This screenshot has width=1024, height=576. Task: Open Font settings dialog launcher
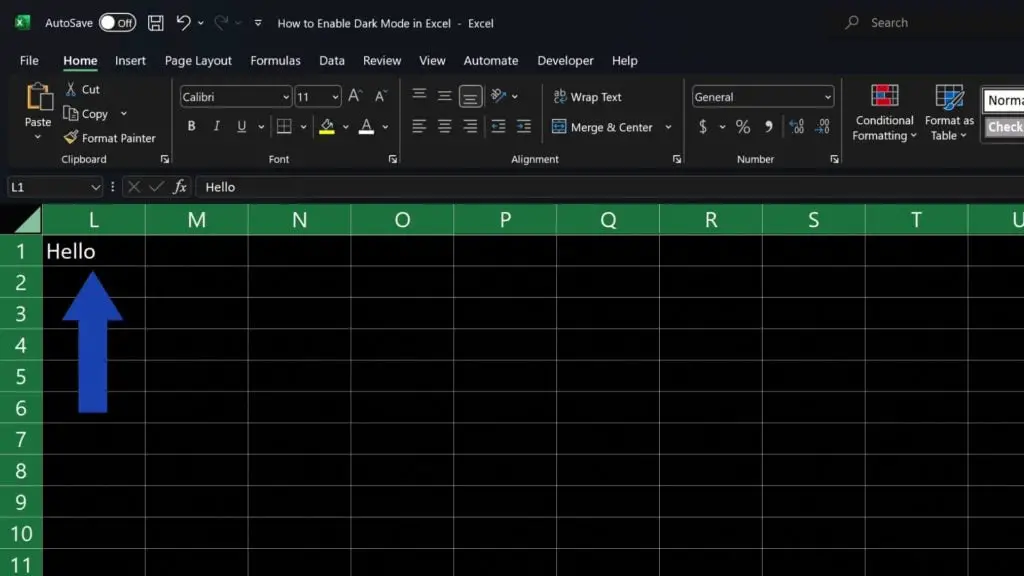tap(392, 159)
